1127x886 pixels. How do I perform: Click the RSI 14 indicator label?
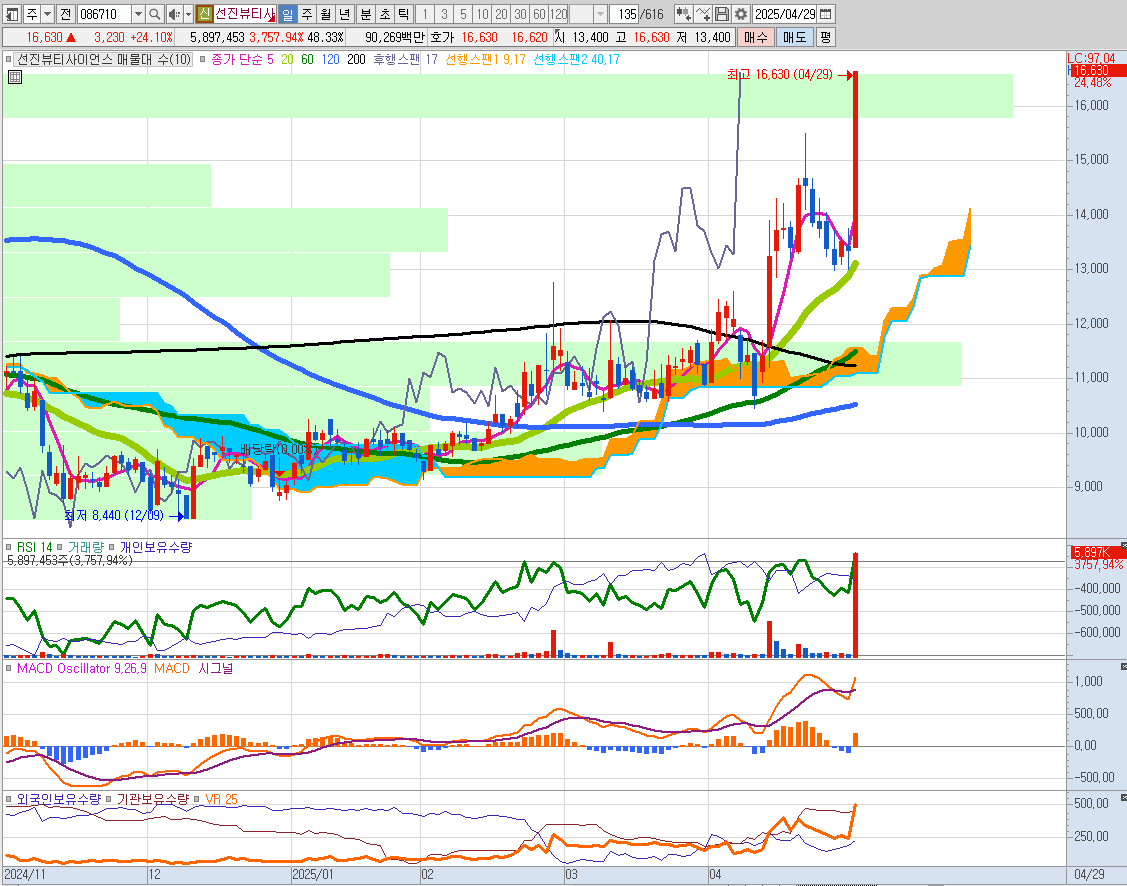pyautogui.click(x=34, y=548)
